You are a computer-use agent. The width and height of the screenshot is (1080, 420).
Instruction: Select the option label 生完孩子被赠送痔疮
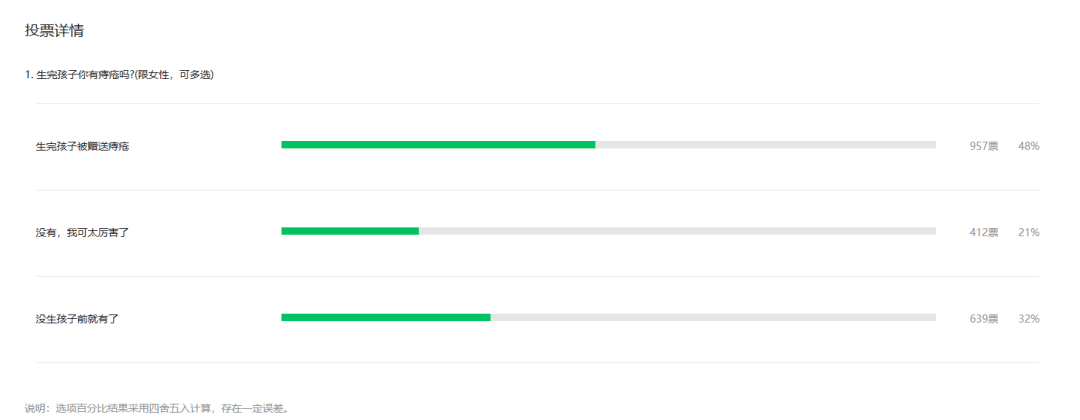(83, 146)
